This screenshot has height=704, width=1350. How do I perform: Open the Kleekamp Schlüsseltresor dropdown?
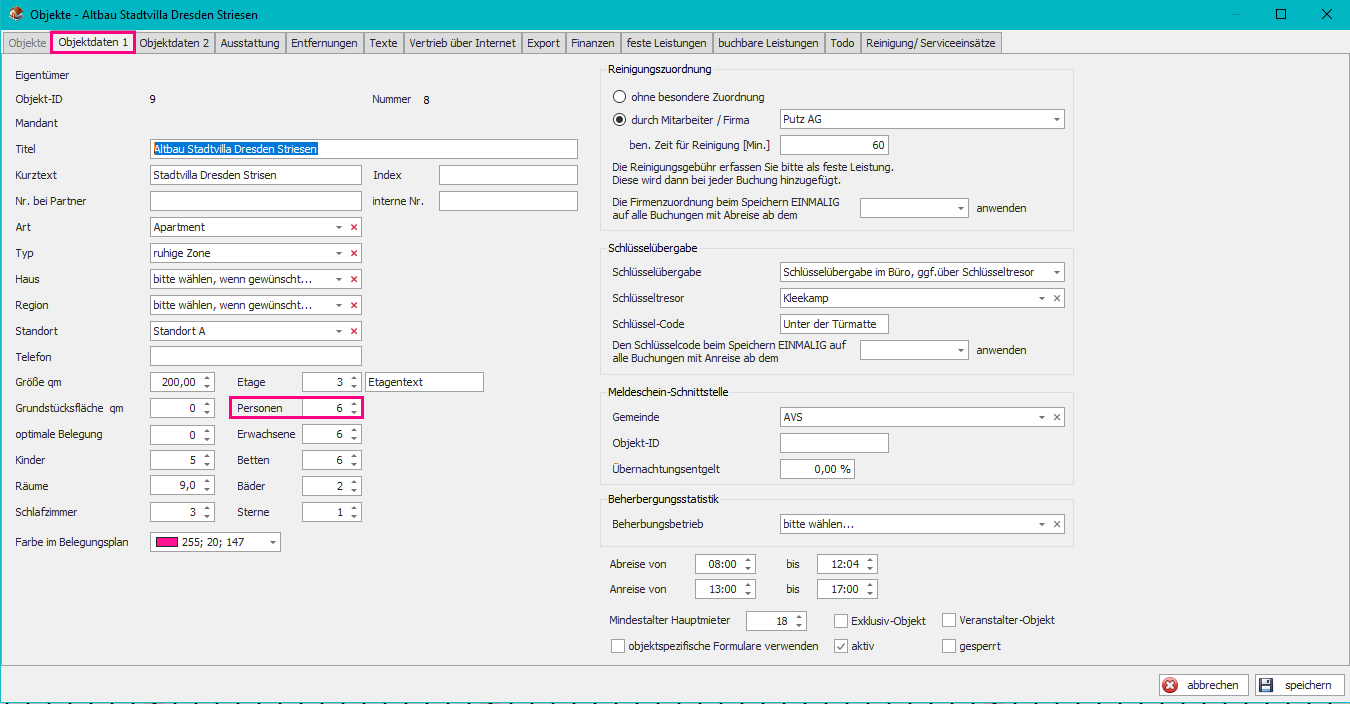click(1042, 298)
